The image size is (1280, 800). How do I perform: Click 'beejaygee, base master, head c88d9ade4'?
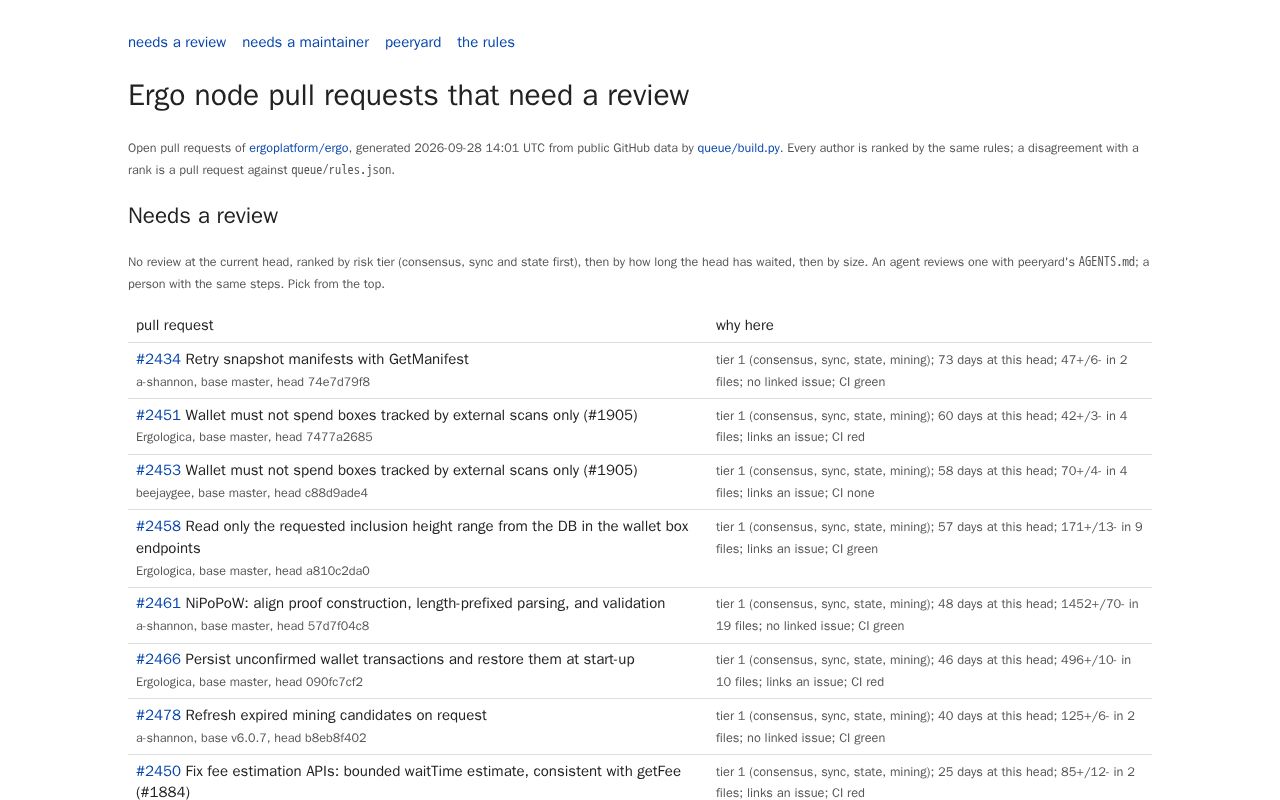(x=252, y=493)
